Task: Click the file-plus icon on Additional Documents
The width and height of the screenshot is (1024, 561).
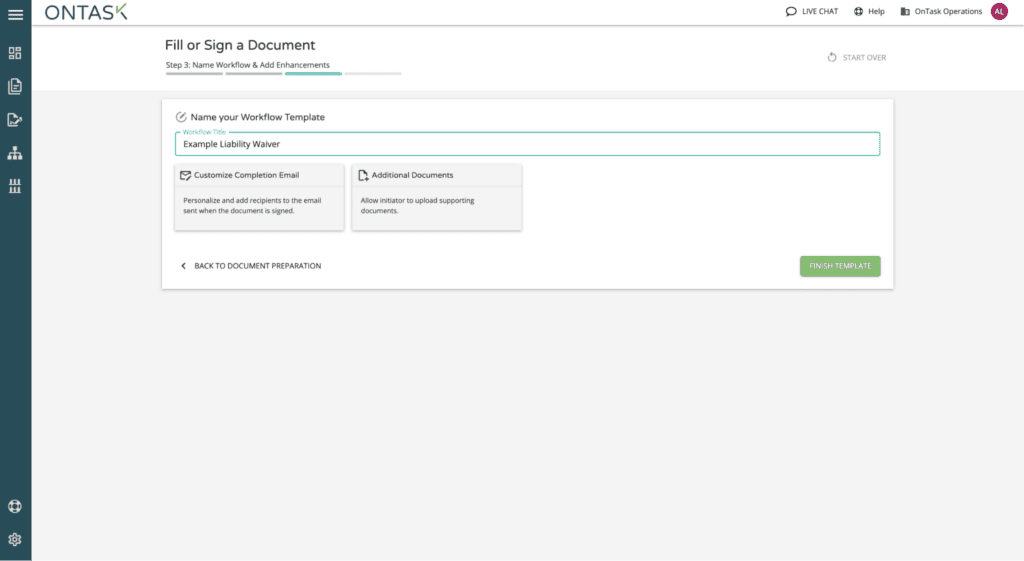Action: [x=363, y=175]
